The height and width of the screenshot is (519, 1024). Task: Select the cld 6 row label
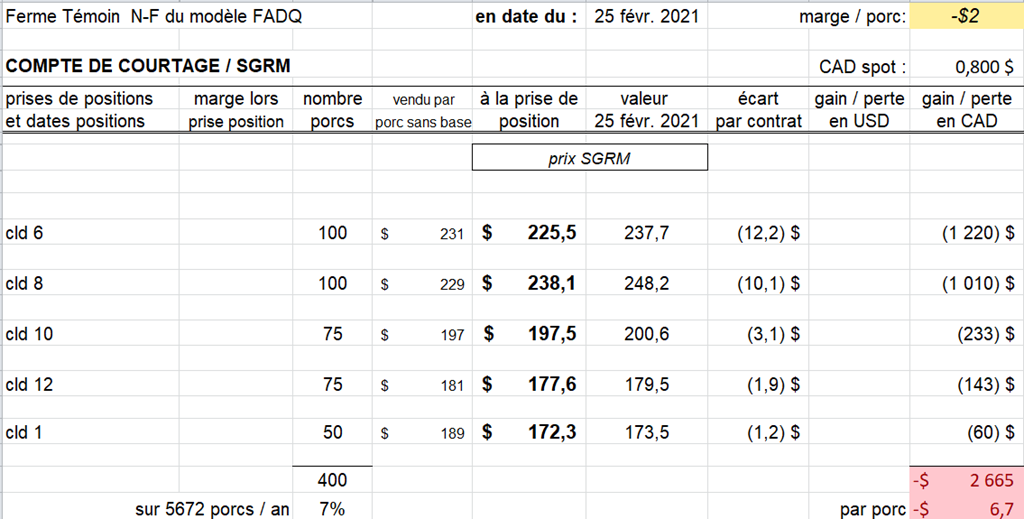24,233
